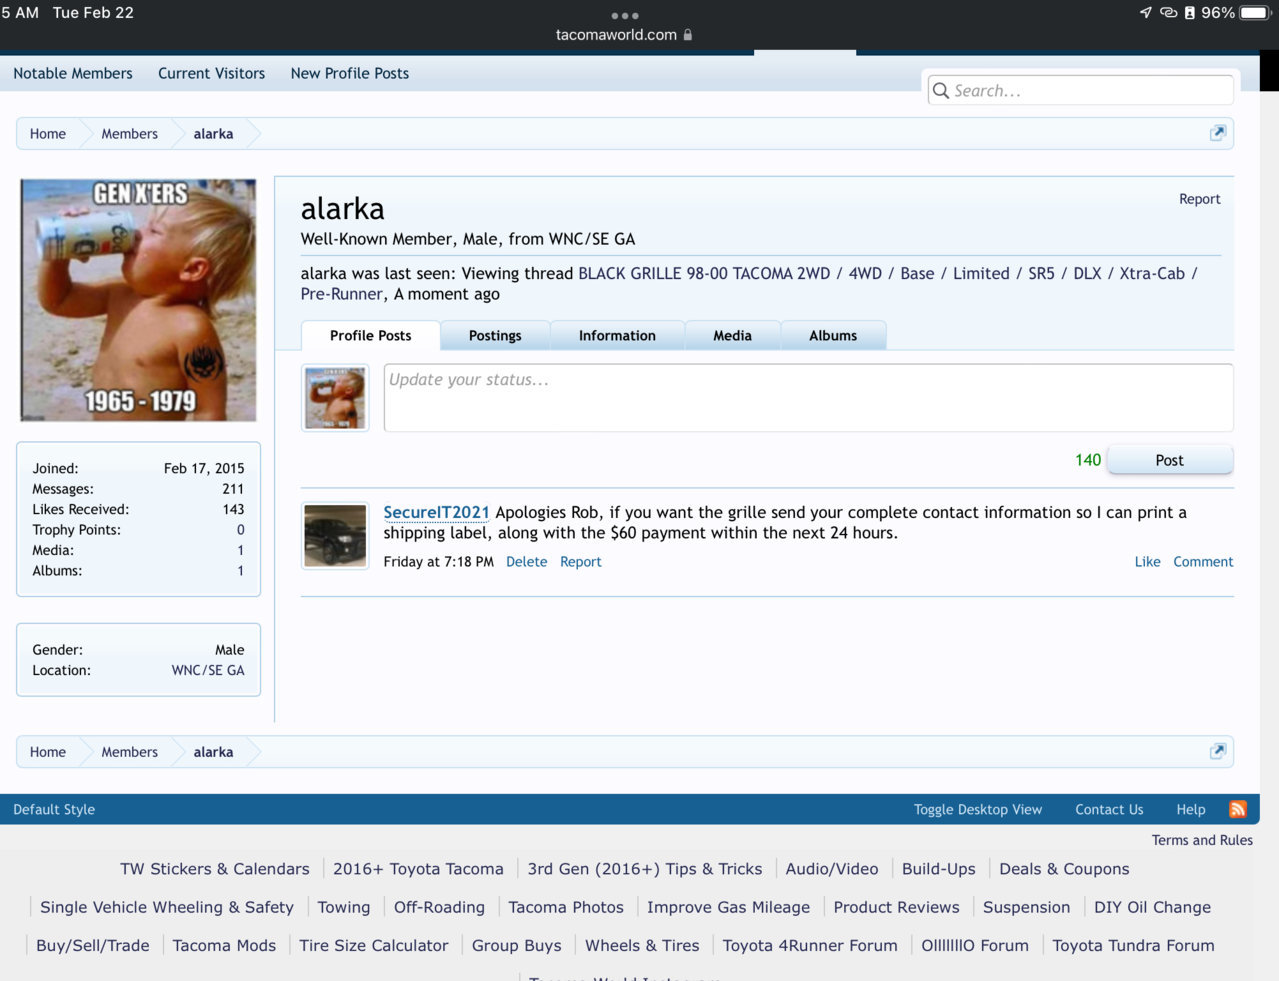
Task: Open Notable Members in the nav bar
Action: tap(73, 73)
